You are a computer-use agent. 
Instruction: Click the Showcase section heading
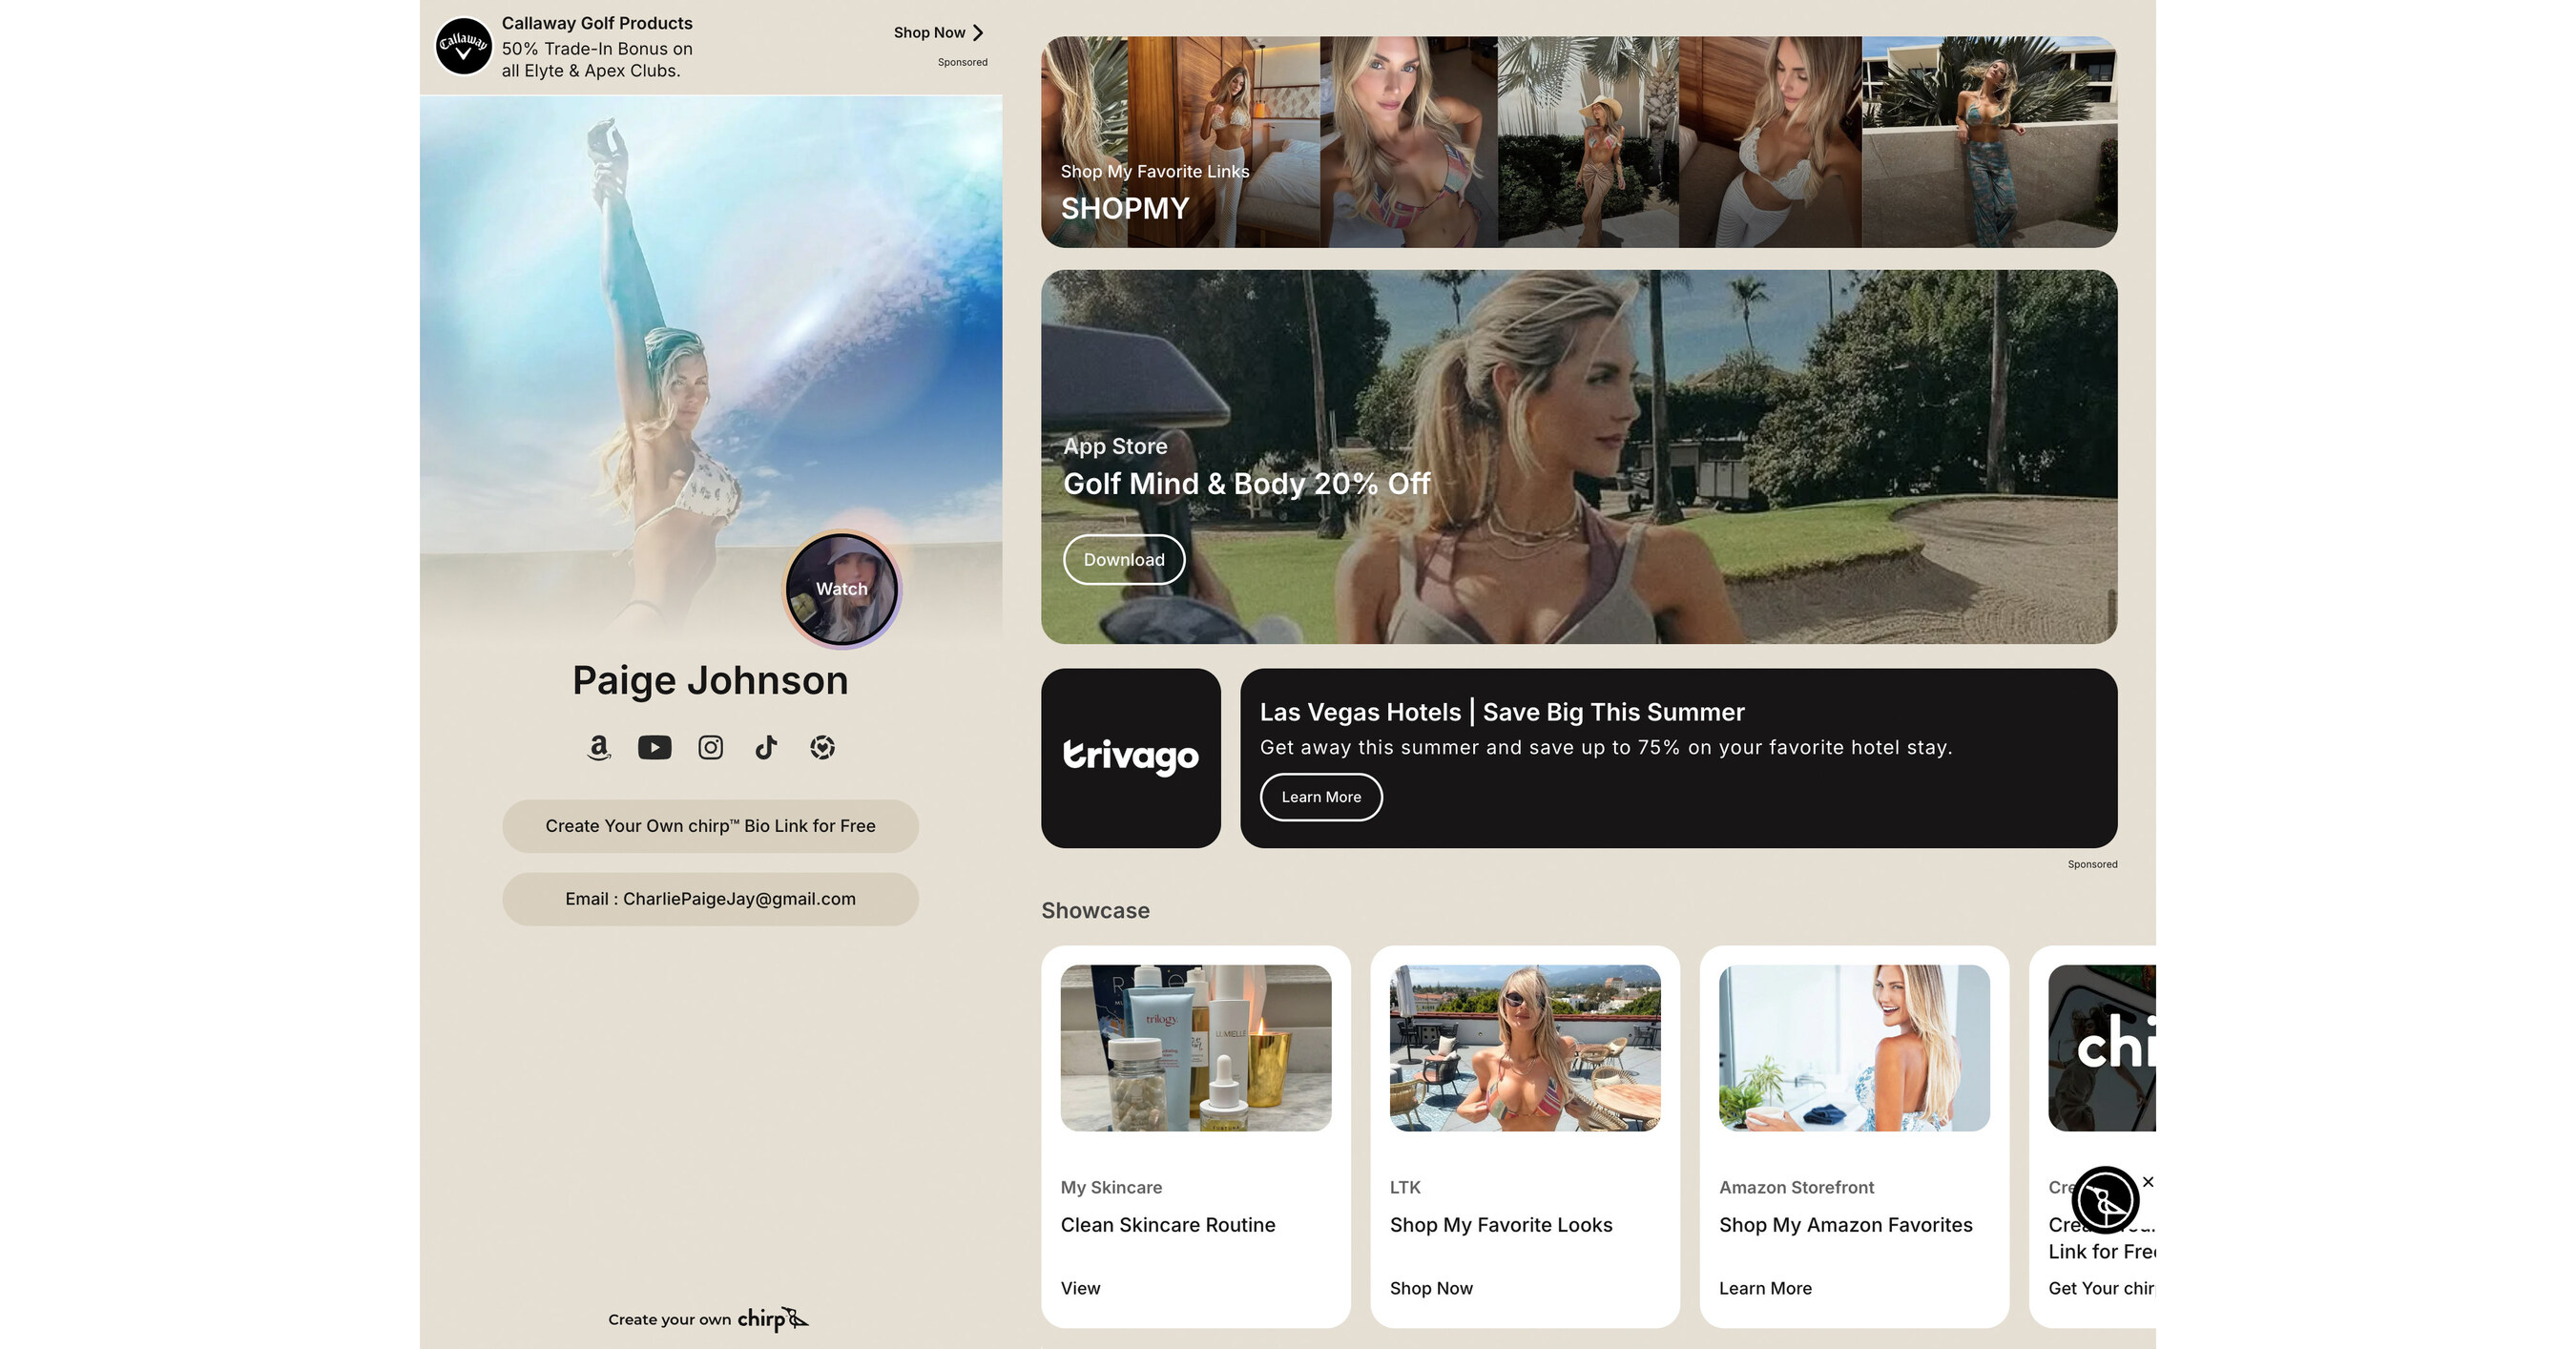click(x=1095, y=911)
